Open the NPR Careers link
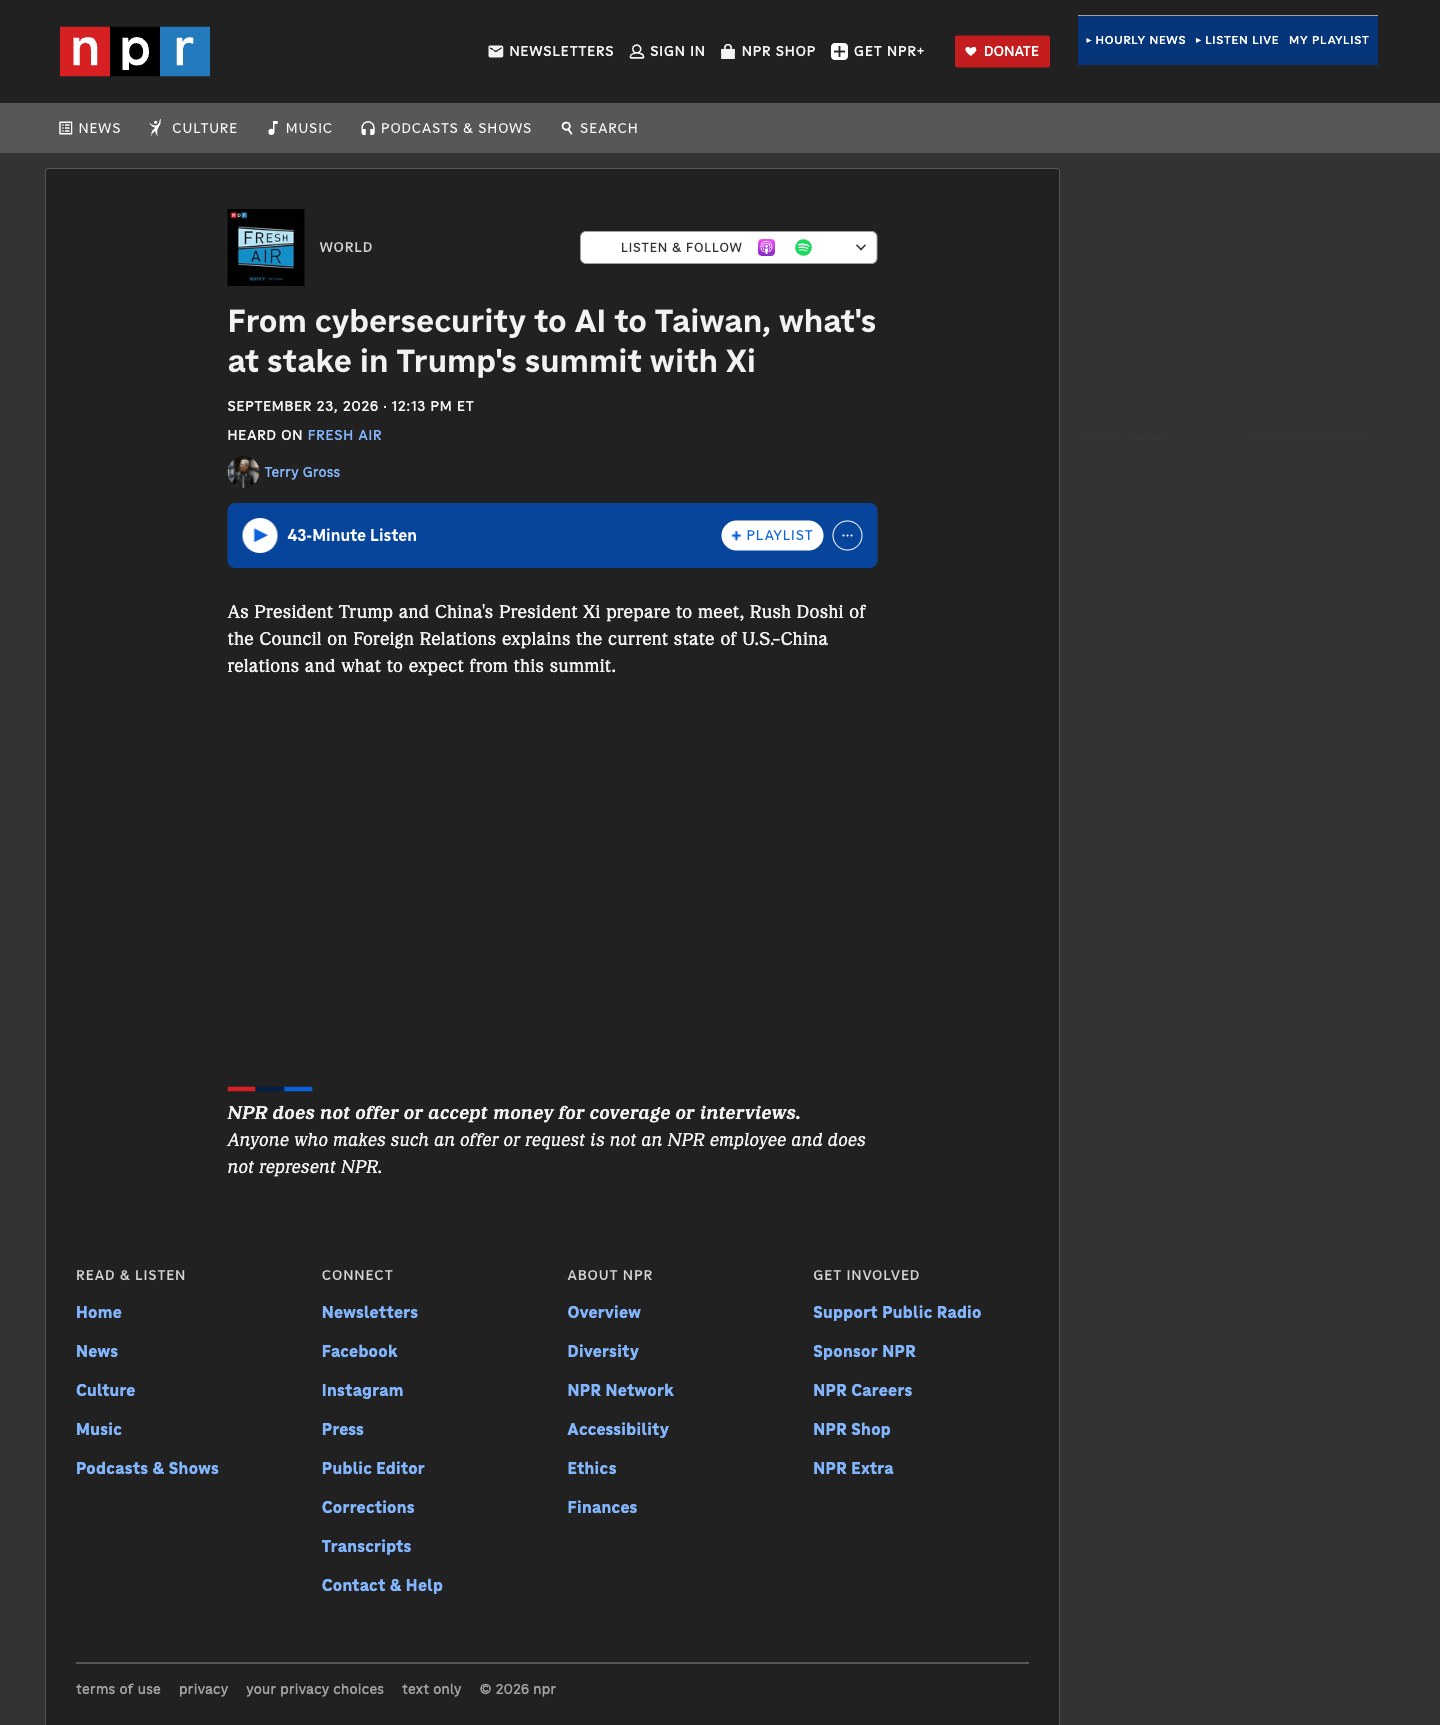 click(863, 1390)
